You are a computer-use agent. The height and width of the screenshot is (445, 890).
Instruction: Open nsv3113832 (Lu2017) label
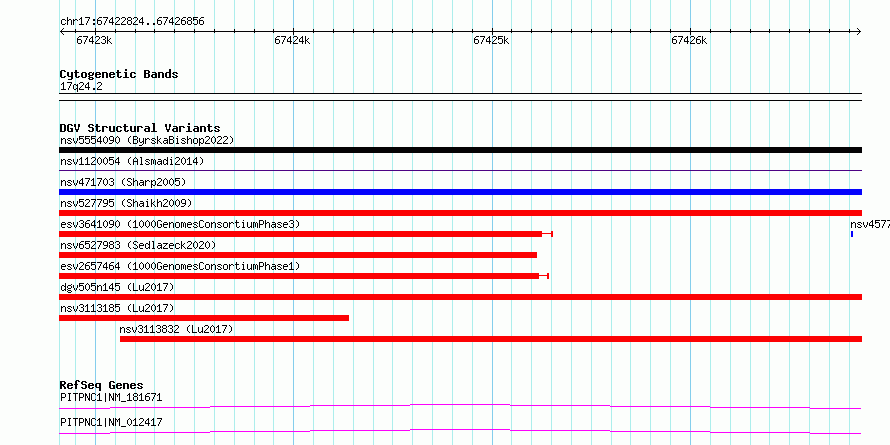pyautogui.click(x=177, y=329)
